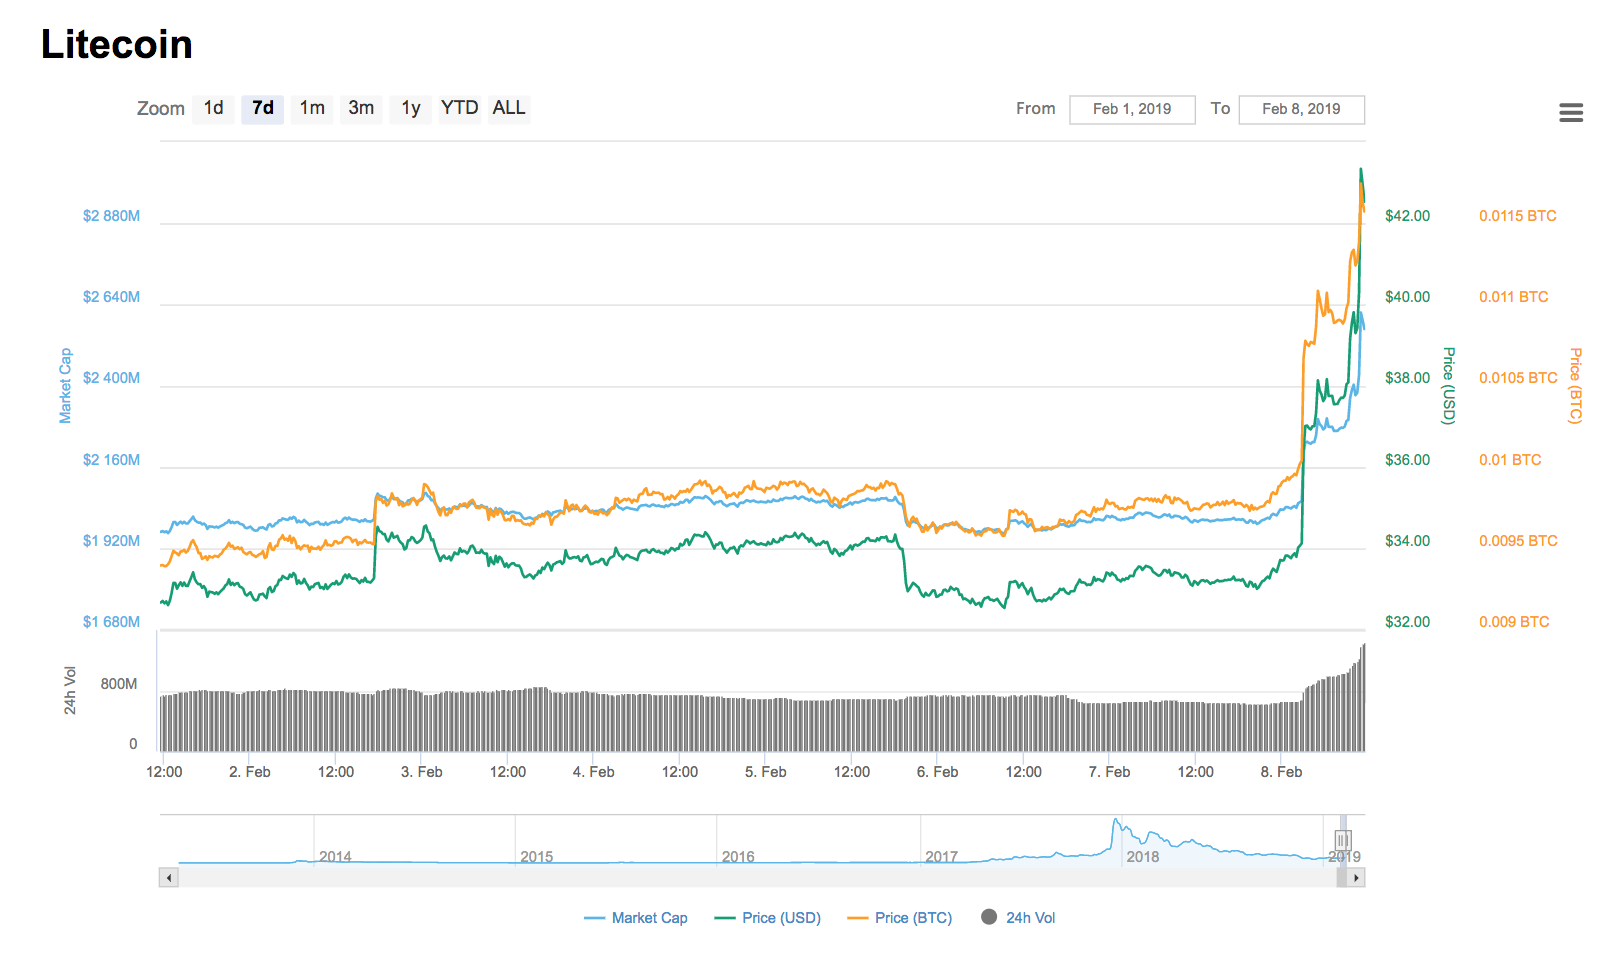This screenshot has height=956, width=1616.
Task: Select the 1y zoom button
Action: coord(411,108)
